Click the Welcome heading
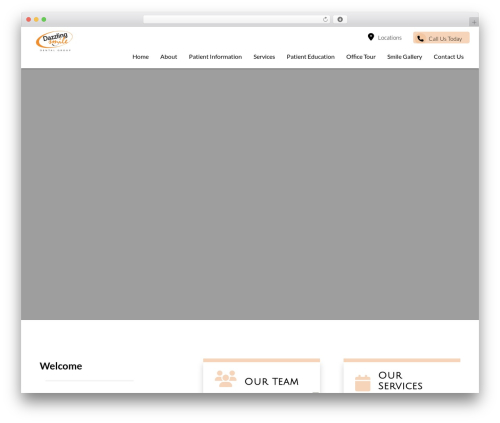Viewport: 500px width, 423px height. click(x=61, y=366)
